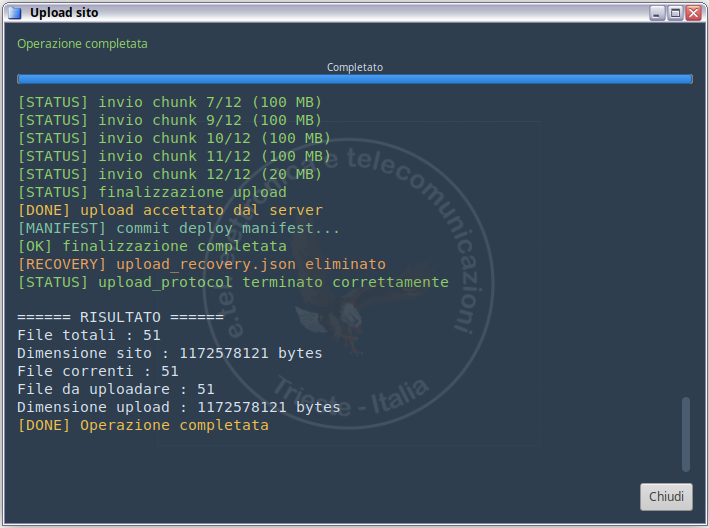The width and height of the screenshot is (709, 528).
Task: Click the 'Completato' progress label
Action: (355, 67)
